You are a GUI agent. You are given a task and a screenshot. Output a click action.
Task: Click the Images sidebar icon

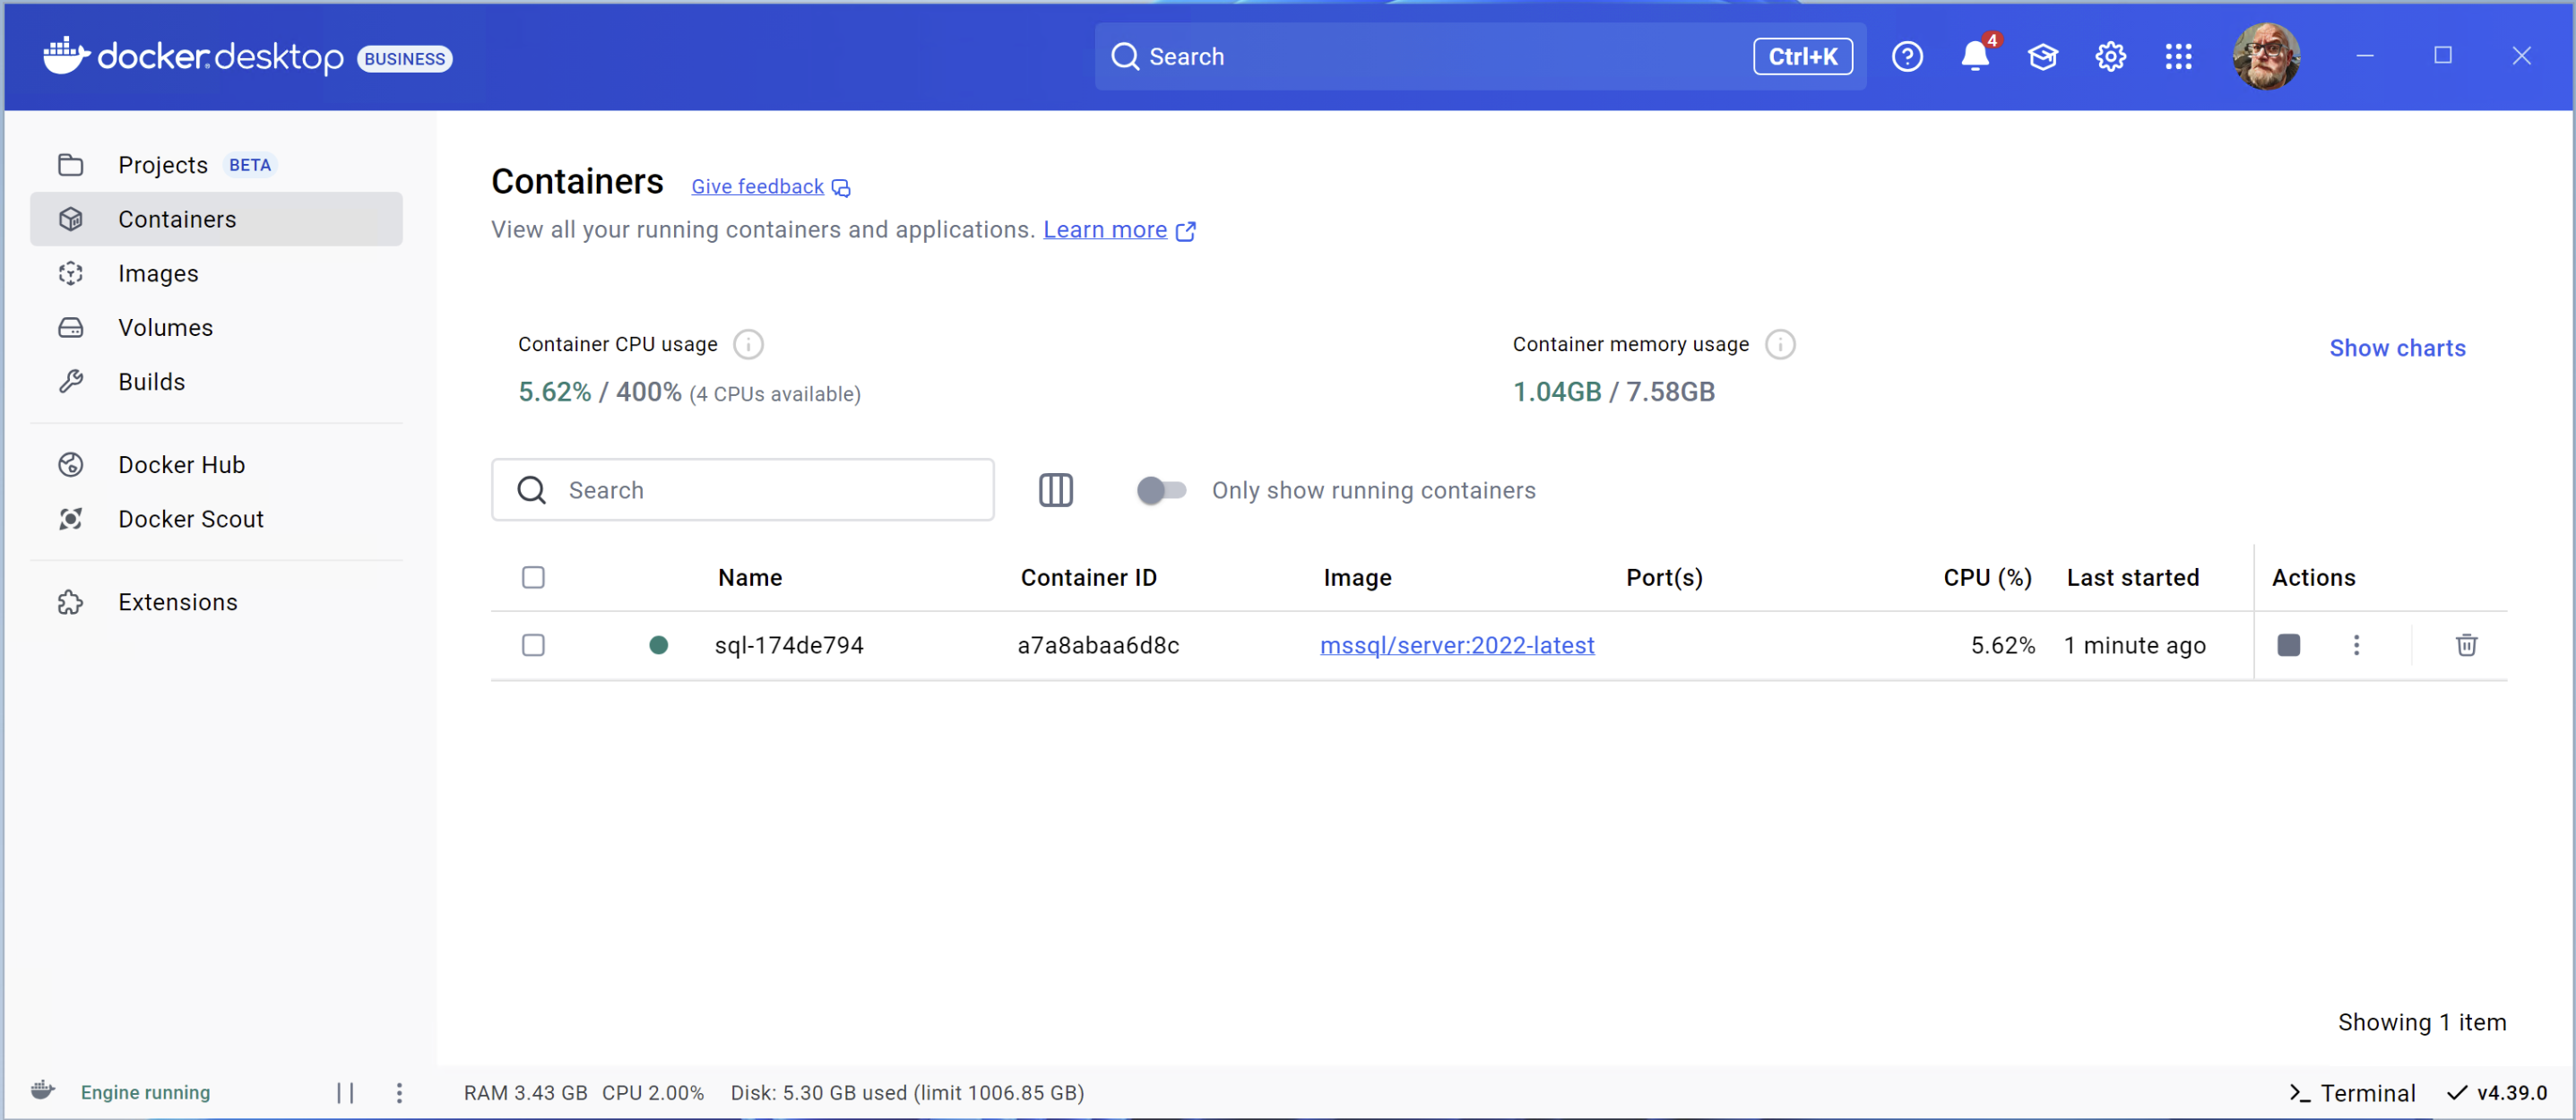(x=70, y=273)
